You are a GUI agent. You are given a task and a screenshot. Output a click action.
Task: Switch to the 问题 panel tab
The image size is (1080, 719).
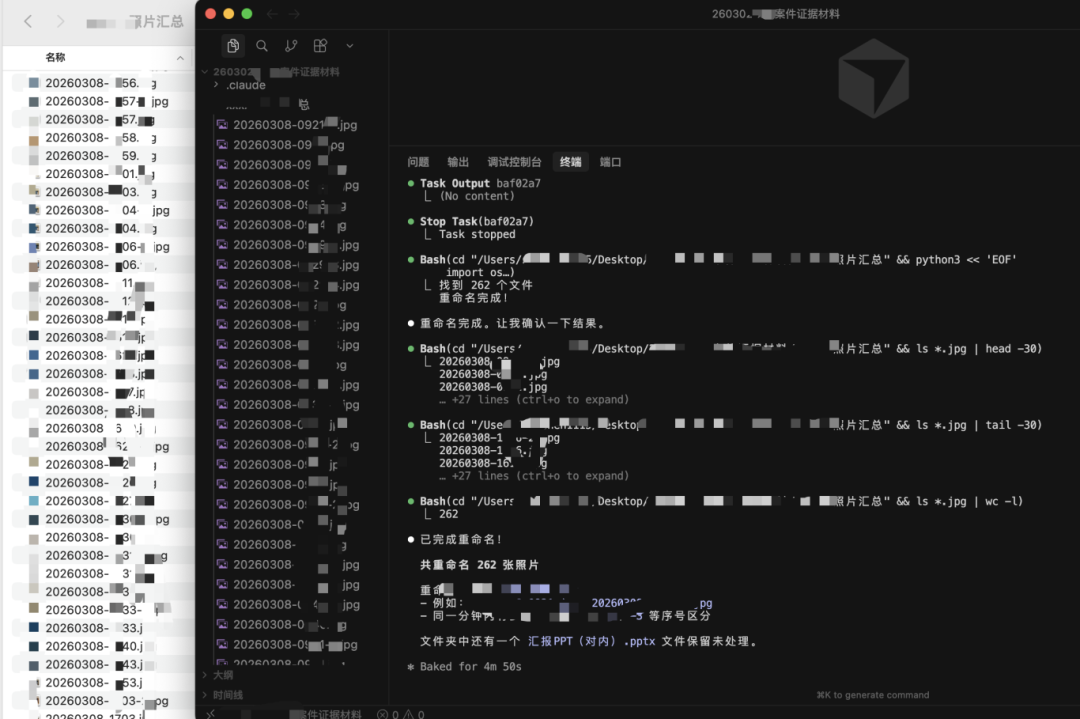tap(418, 162)
